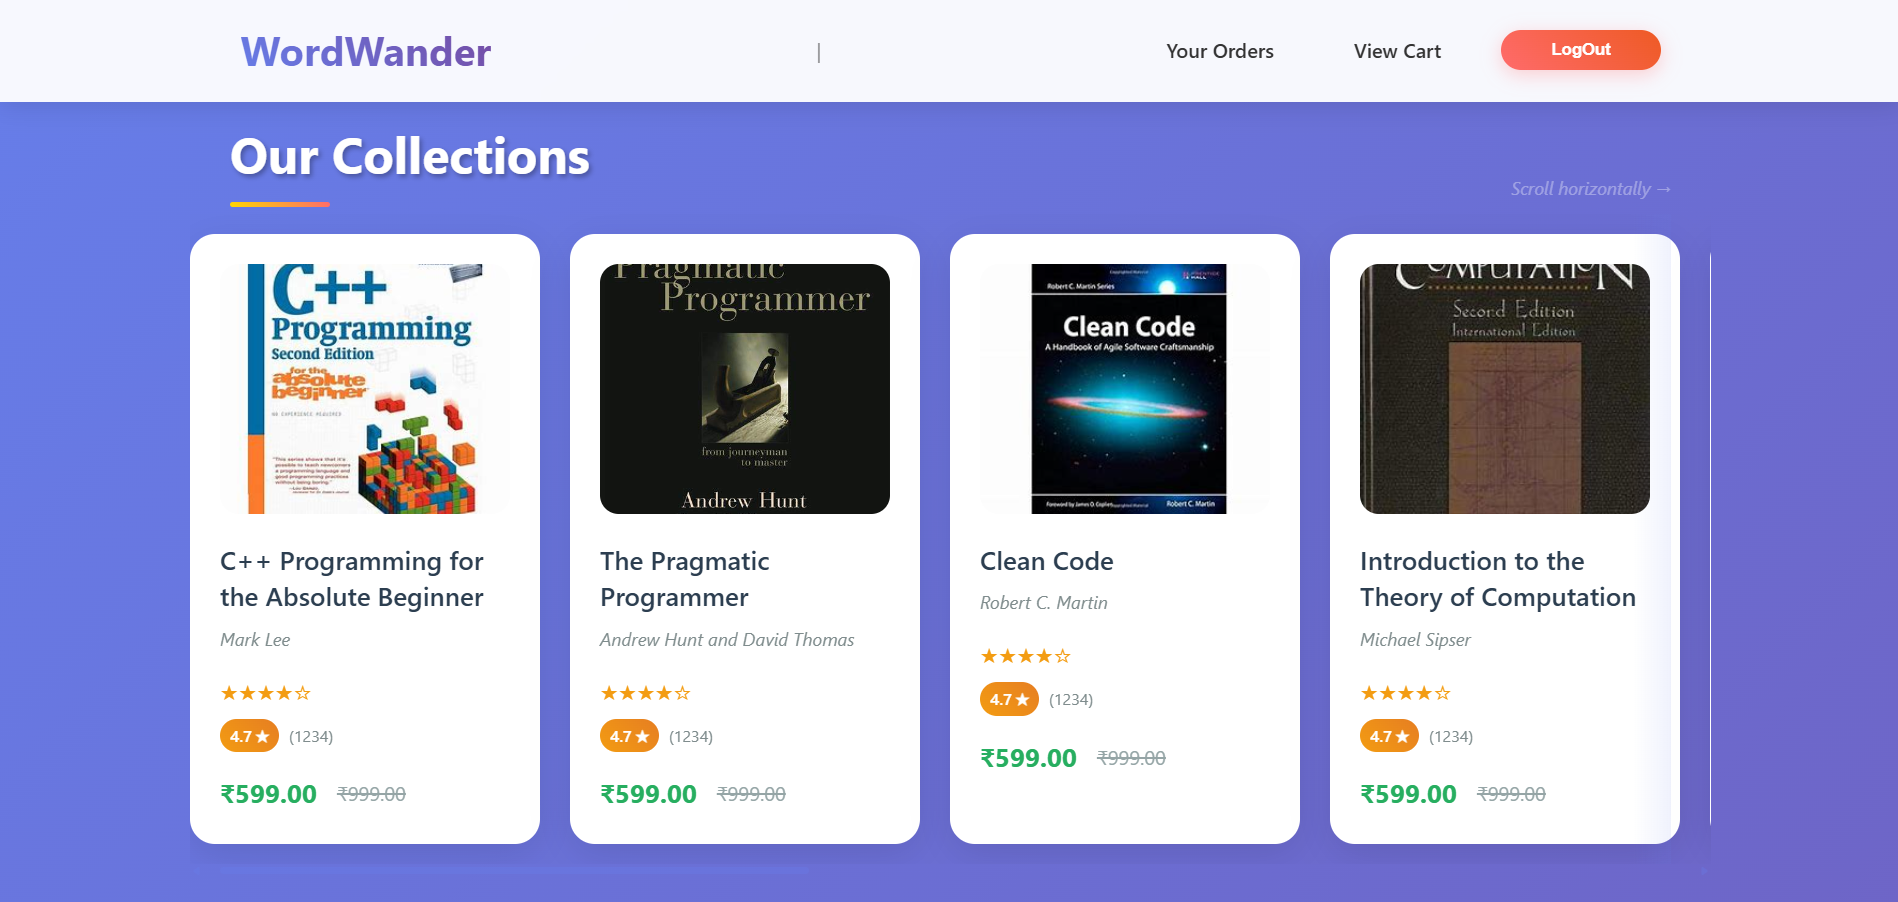Image resolution: width=1898 pixels, height=902 pixels.
Task: Click The Pragmatic Programmer title text
Action: [x=685, y=579]
